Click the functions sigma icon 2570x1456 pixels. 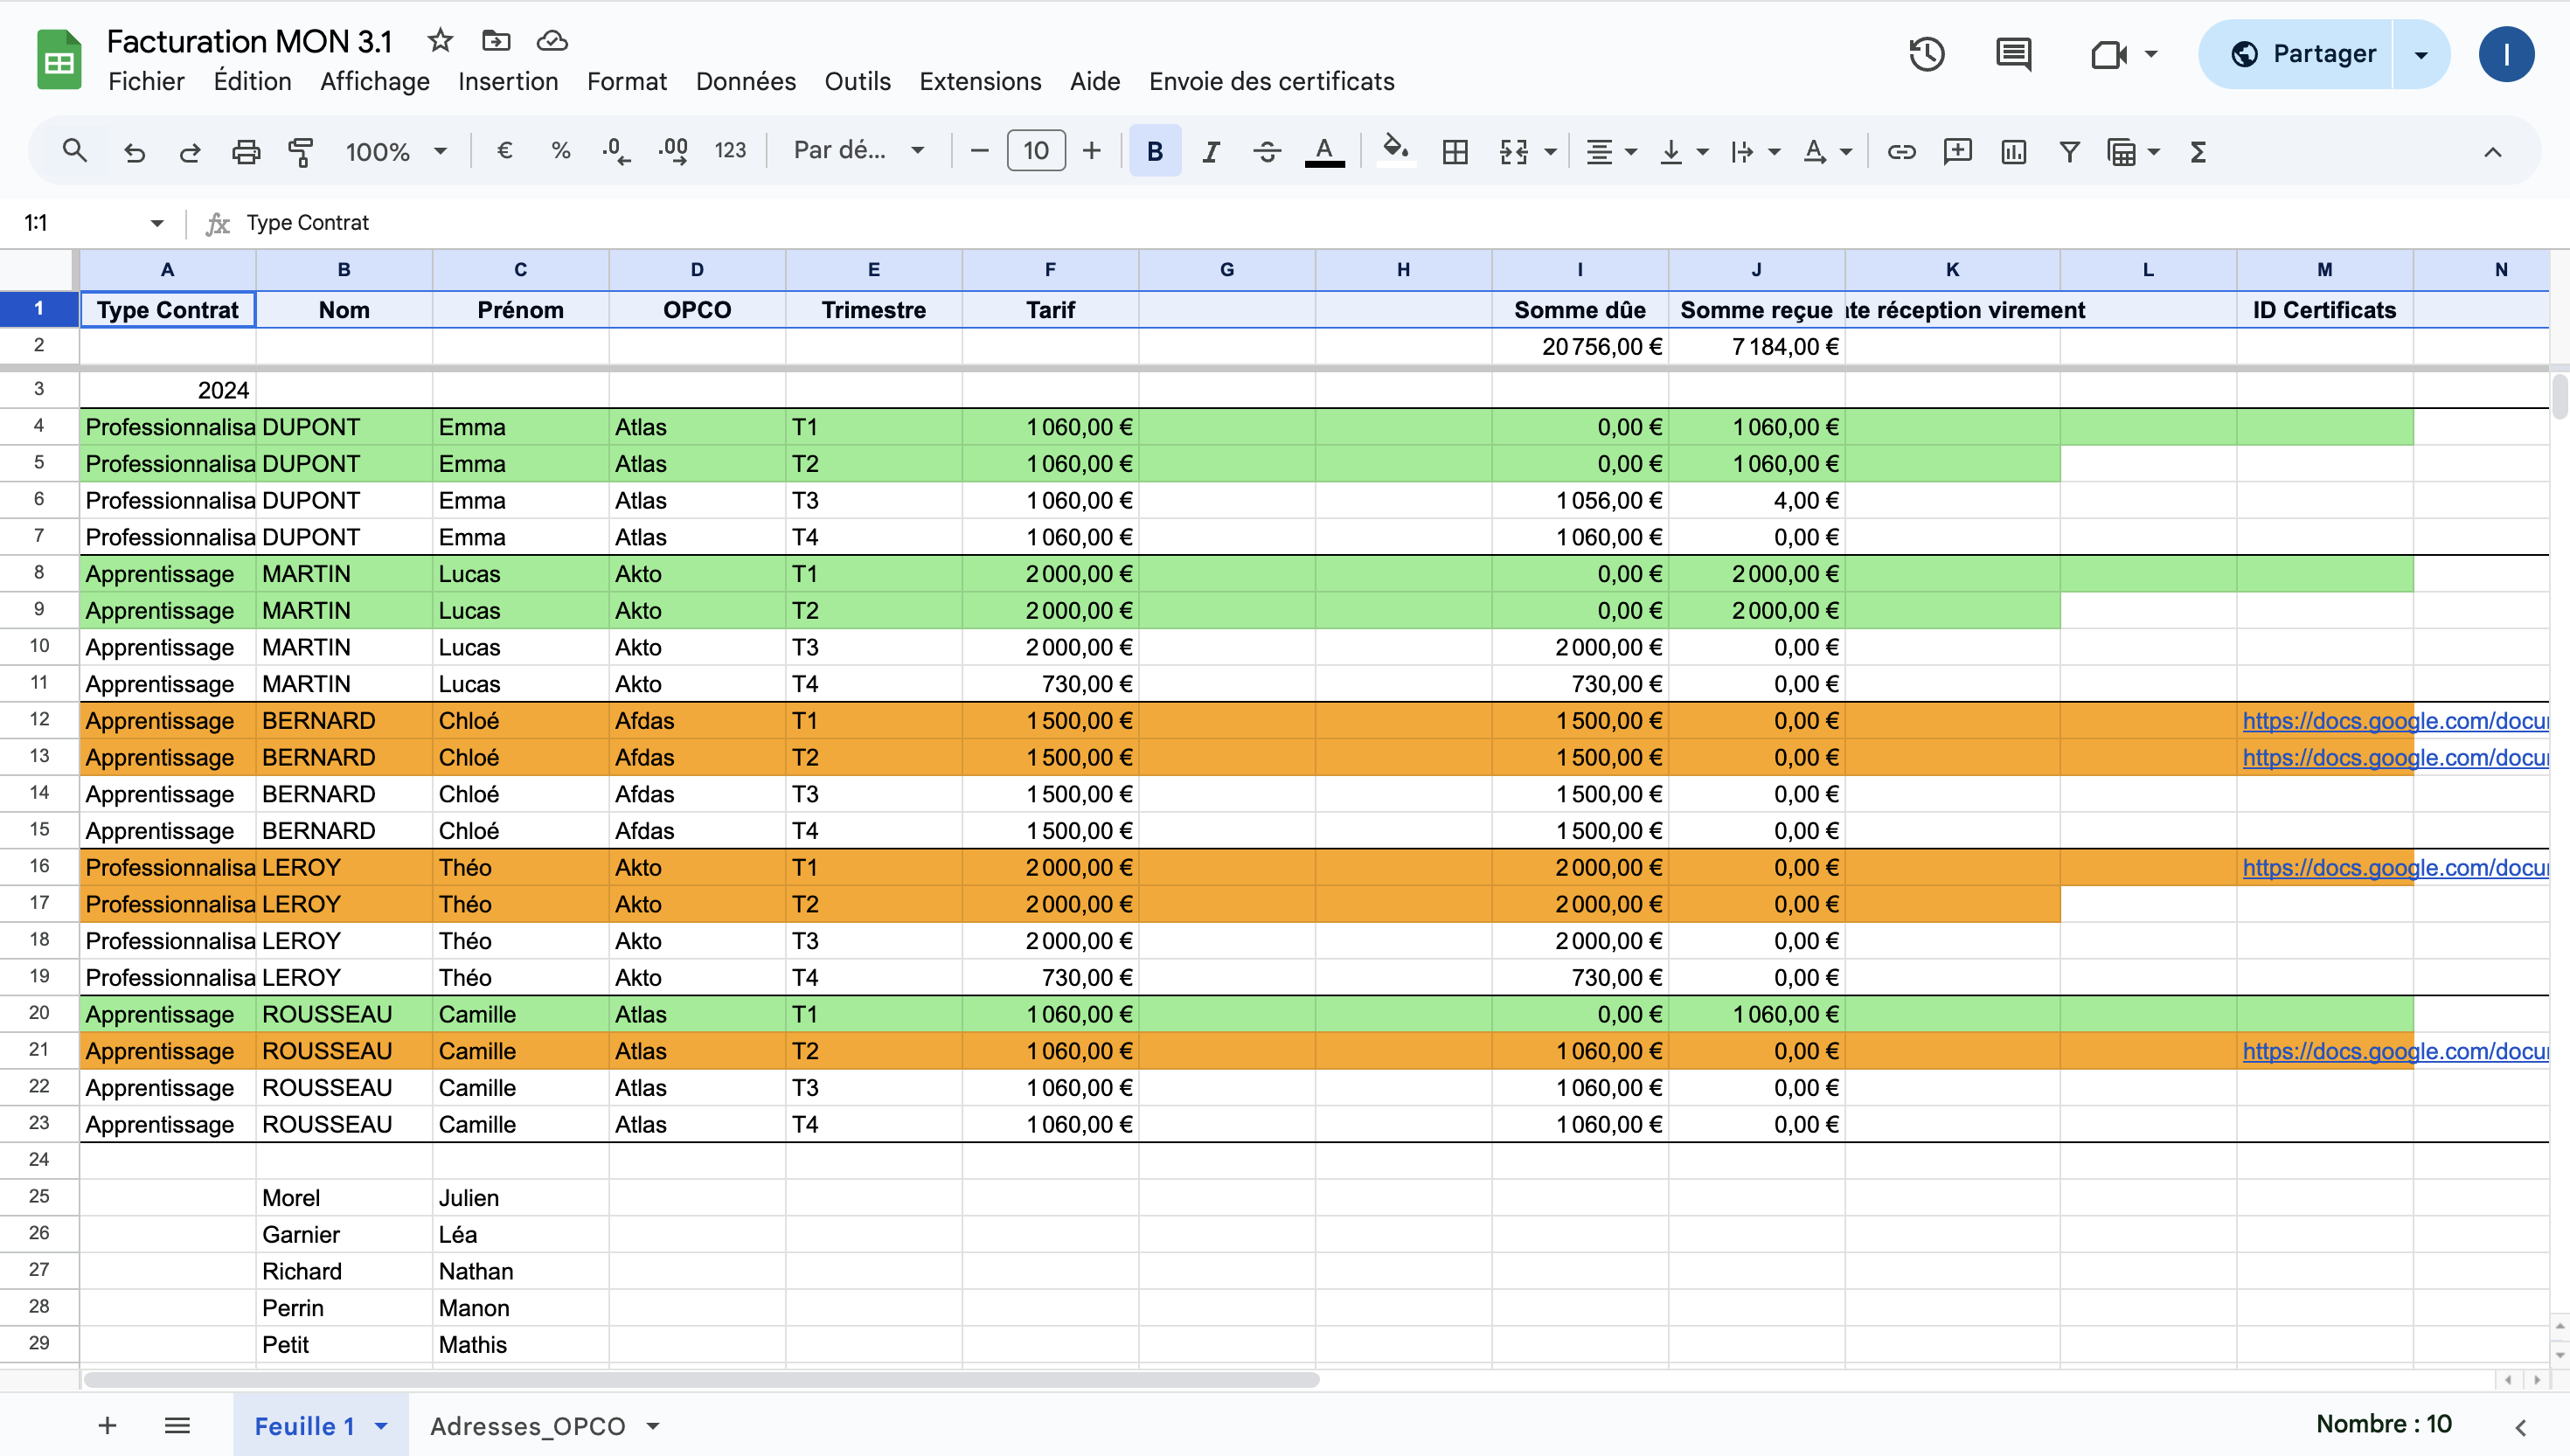(x=2197, y=152)
